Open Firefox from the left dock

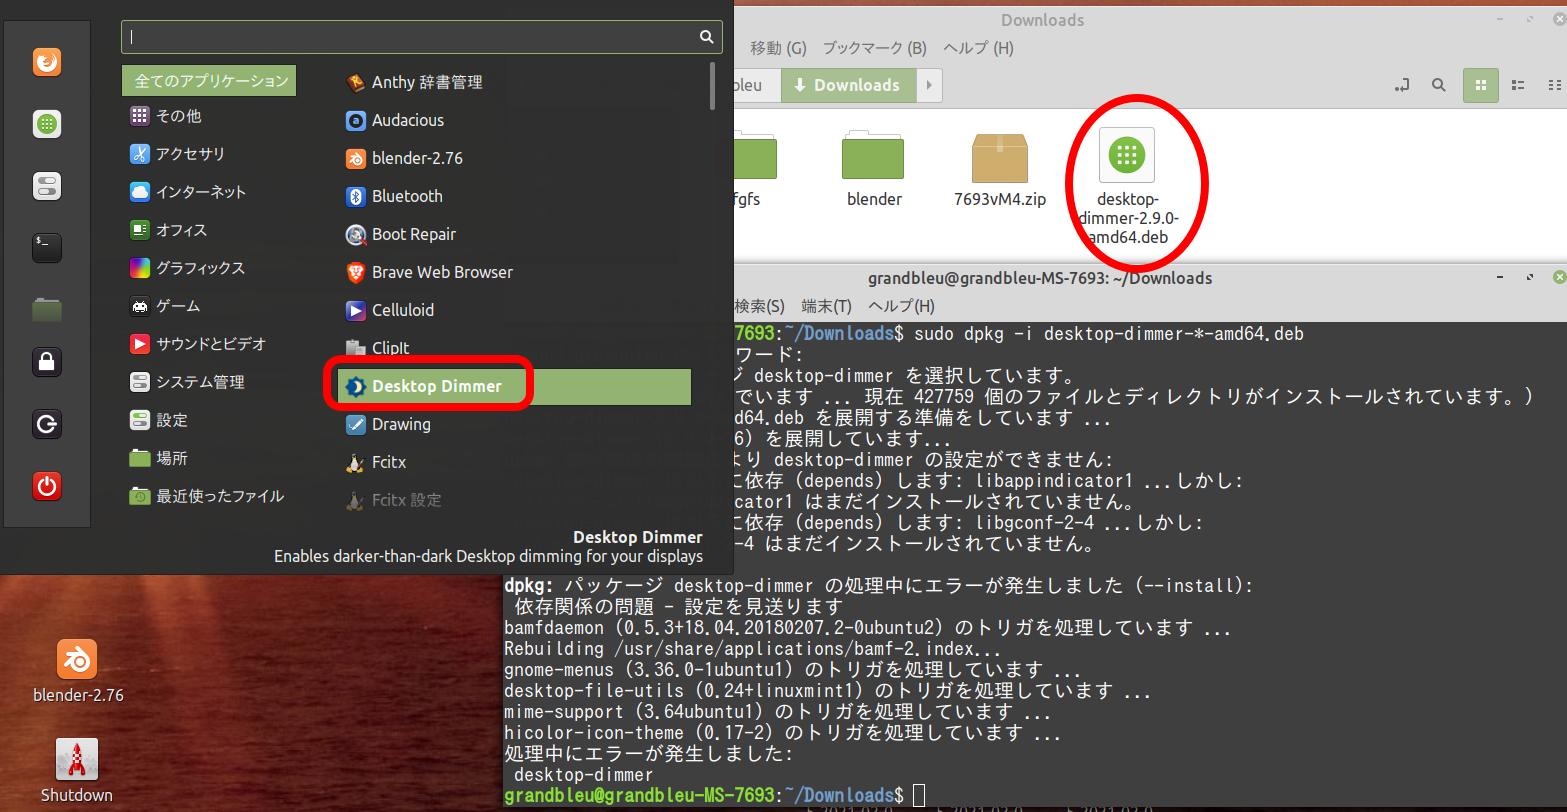(46, 61)
